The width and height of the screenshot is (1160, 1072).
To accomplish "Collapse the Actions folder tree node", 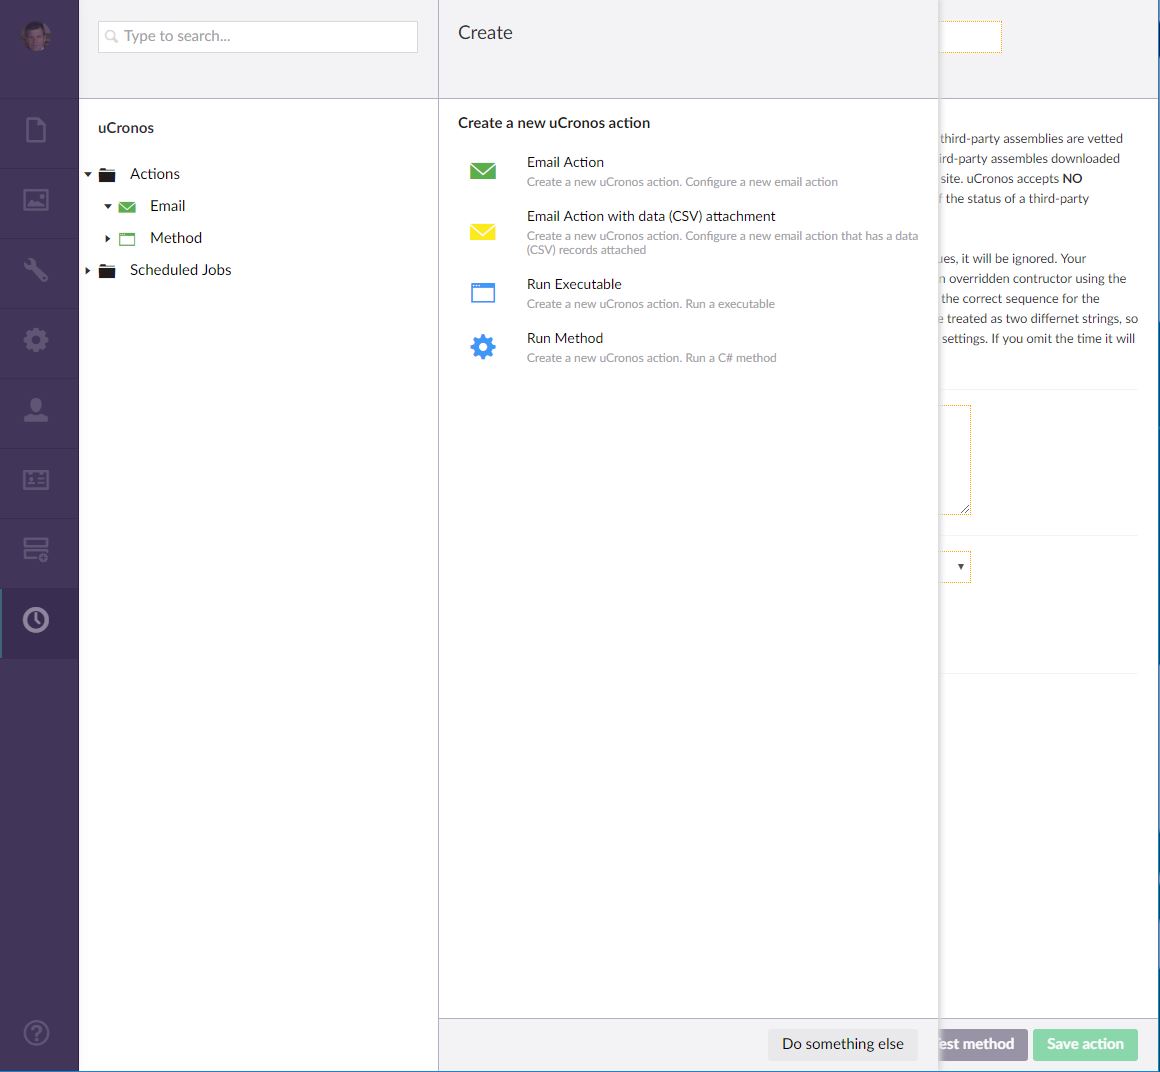I will click(x=88, y=175).
